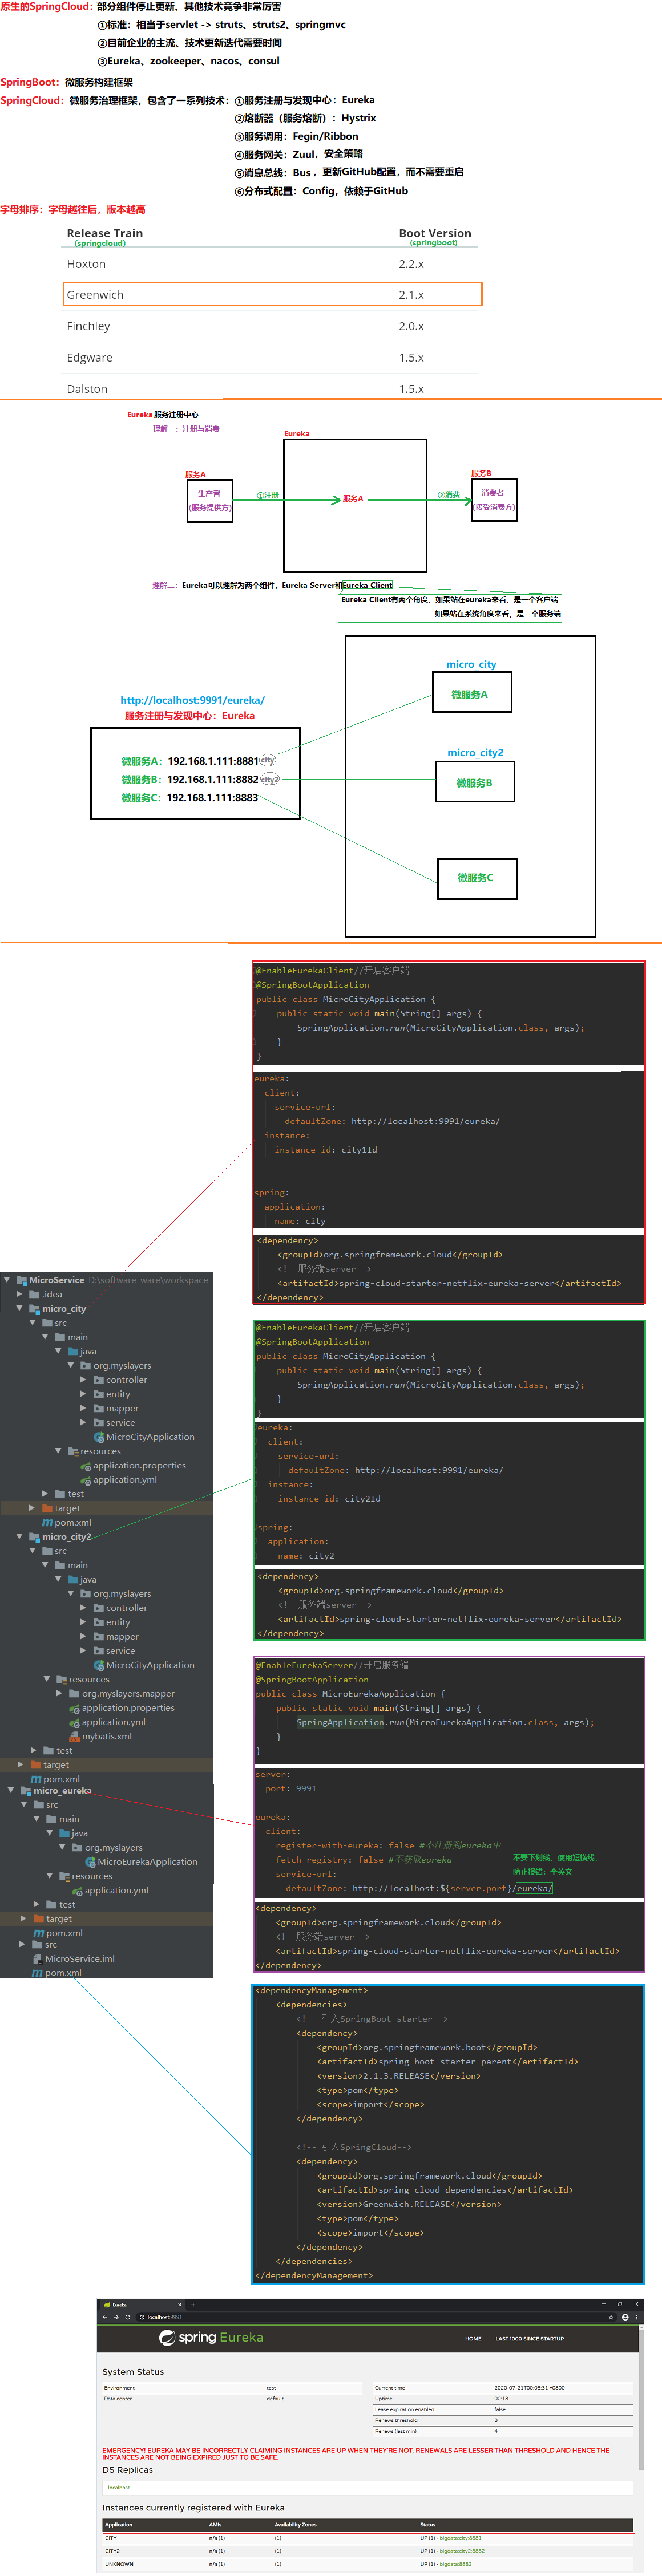Expand the .idea folder
This screenshot has height=2576, width=662.
point(19,1294)
